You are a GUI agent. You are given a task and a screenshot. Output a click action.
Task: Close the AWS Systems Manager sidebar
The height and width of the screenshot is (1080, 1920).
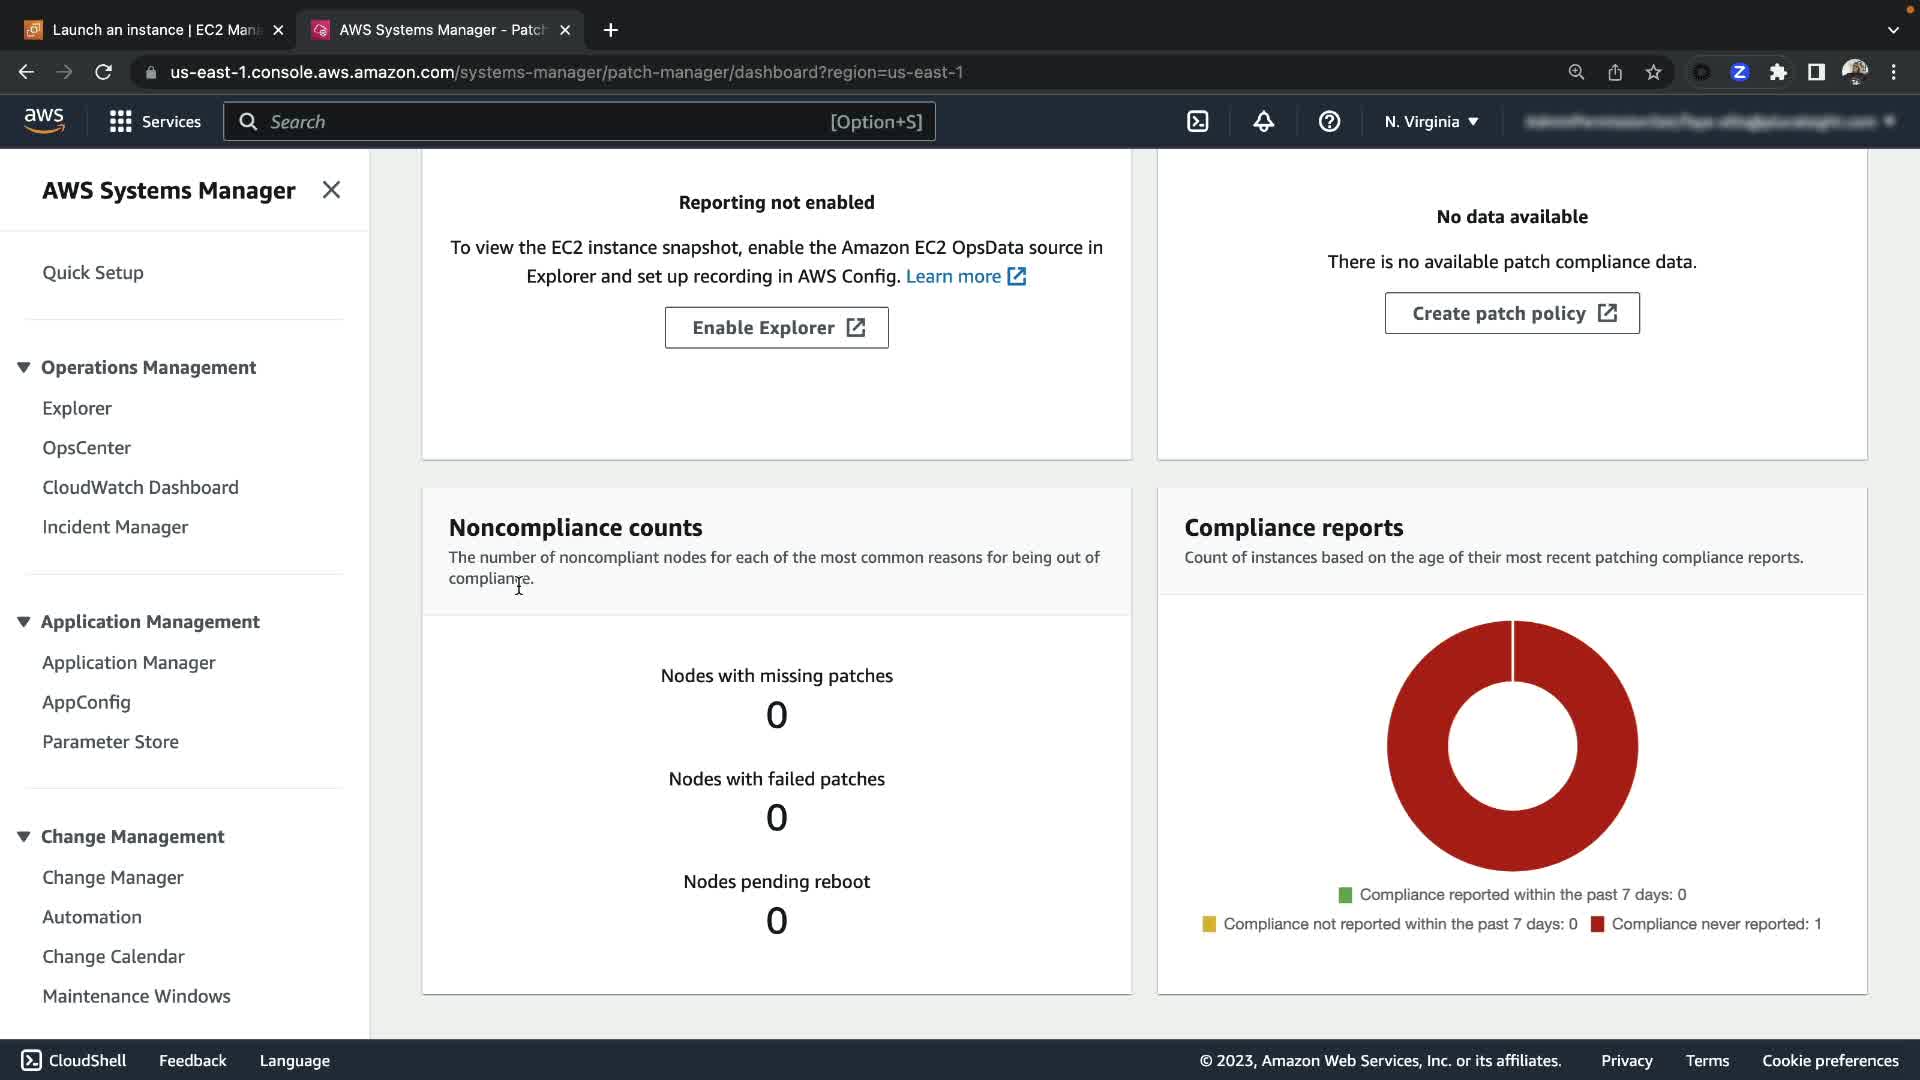(331, 190)
